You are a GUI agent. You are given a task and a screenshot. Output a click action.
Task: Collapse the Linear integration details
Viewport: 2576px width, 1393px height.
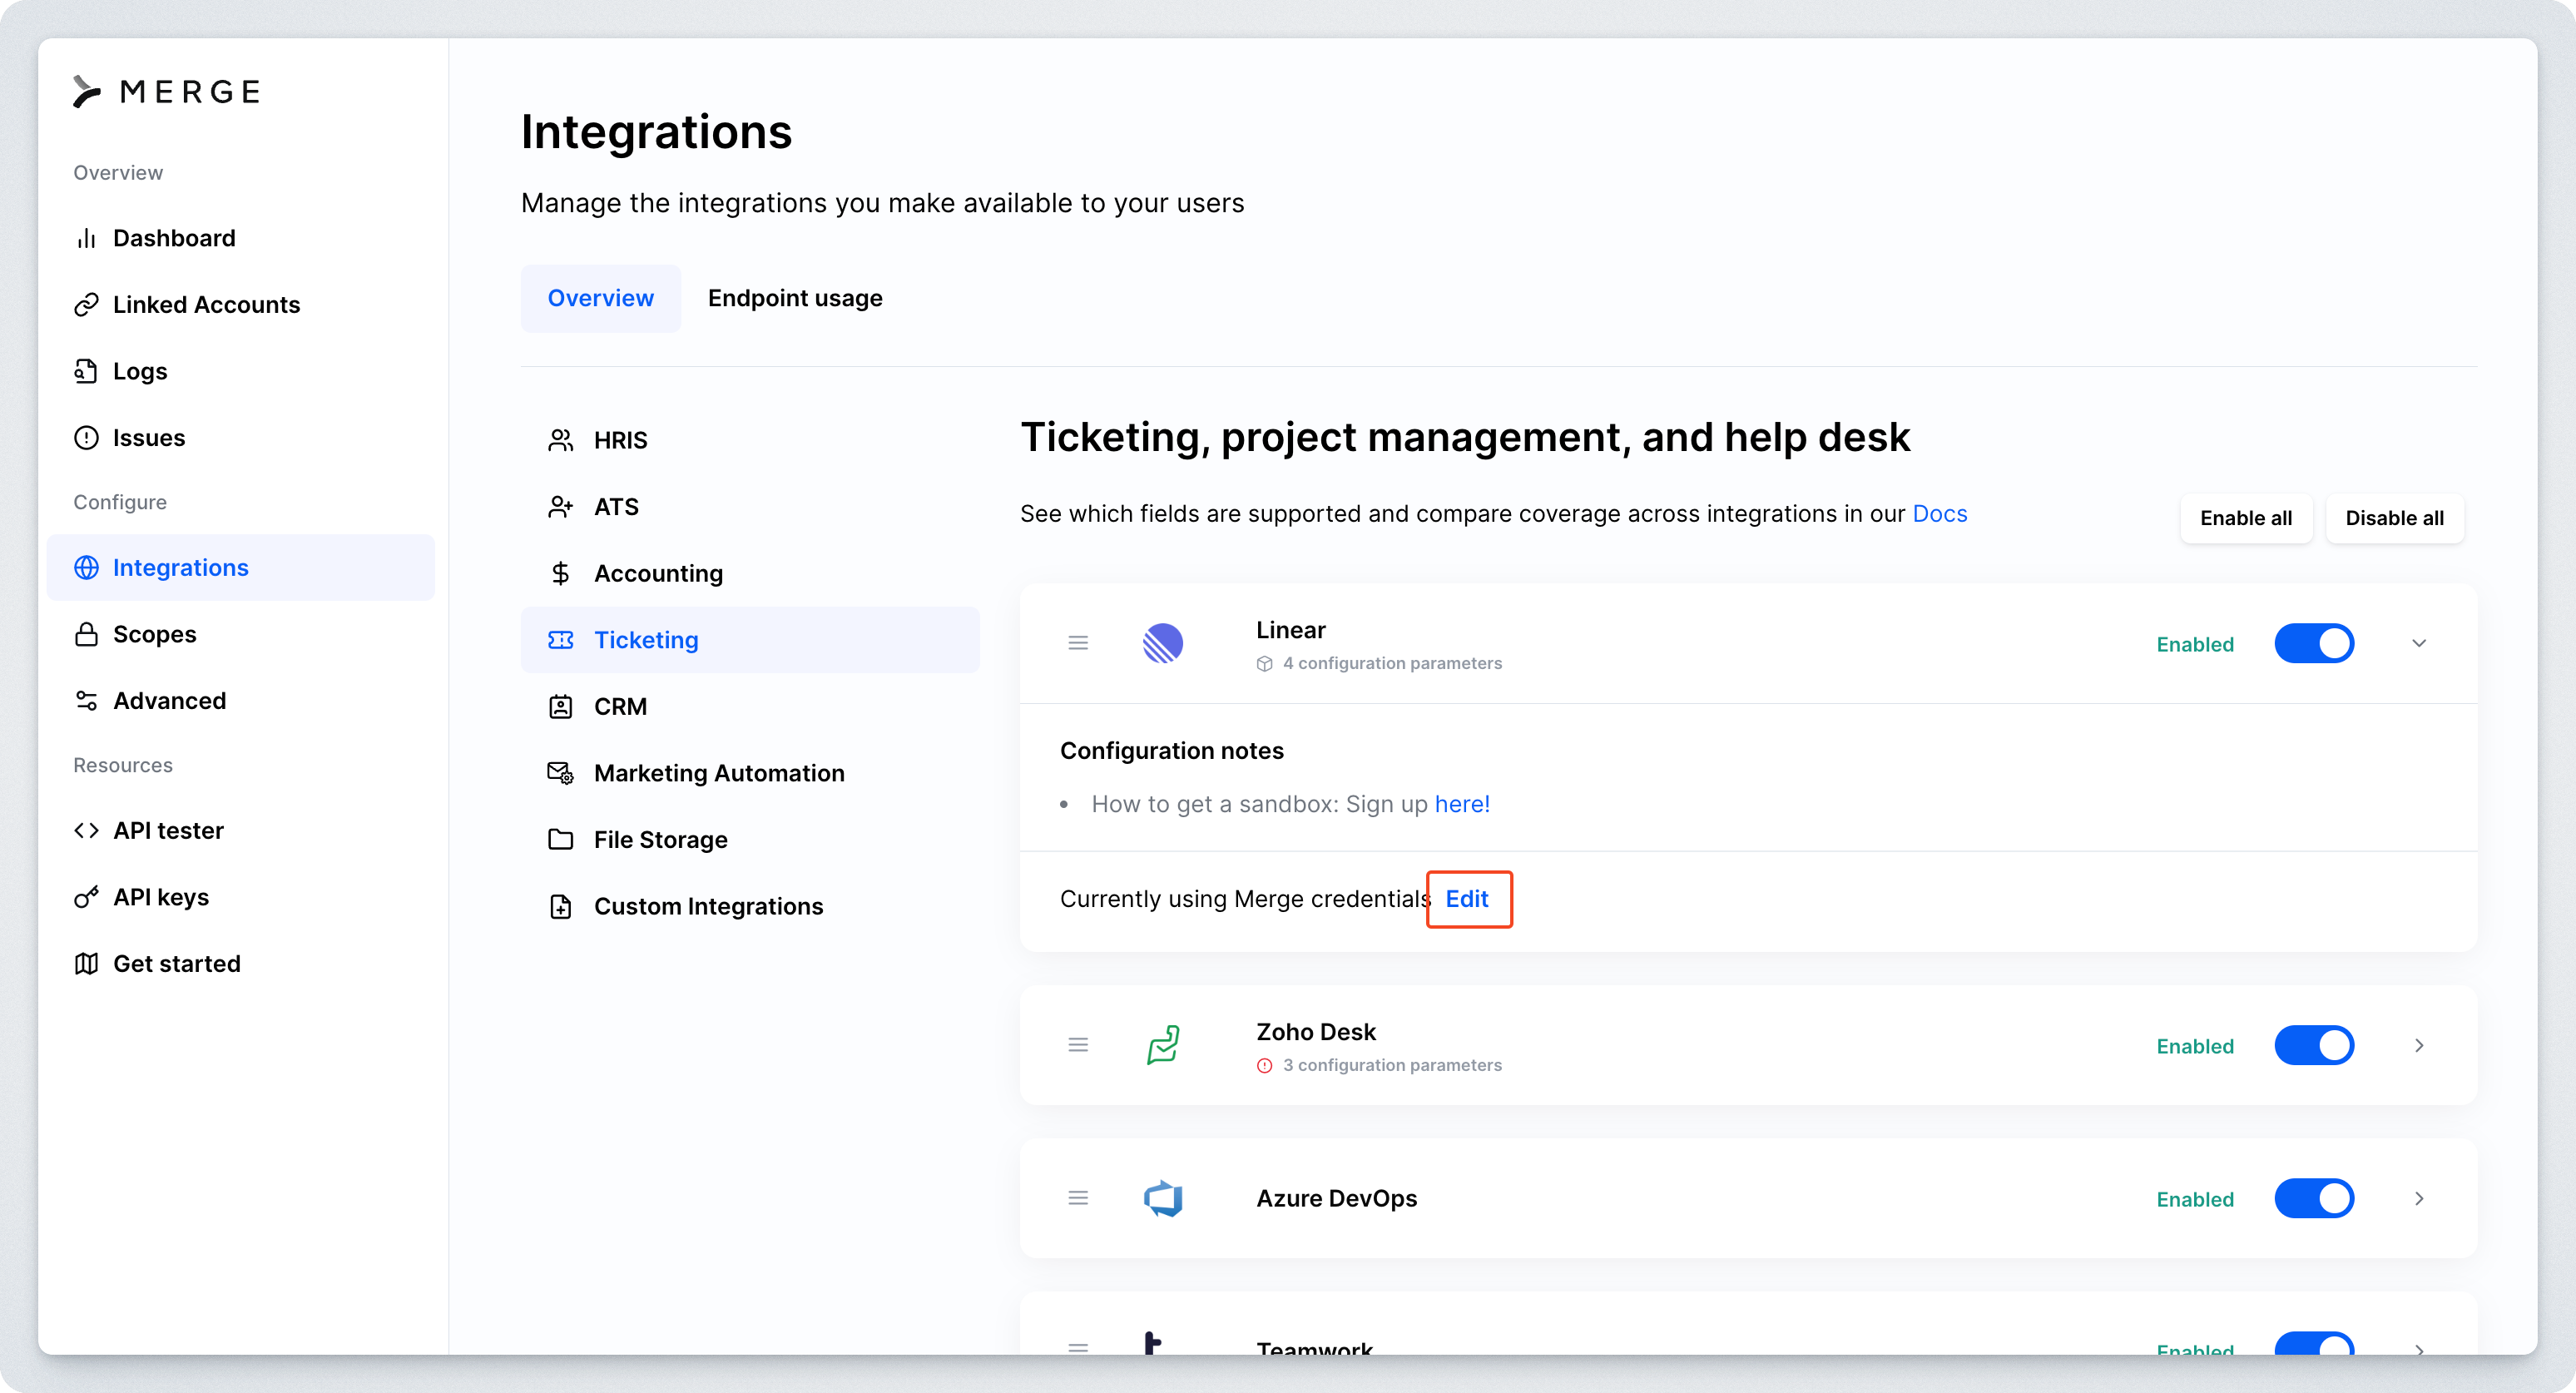(2419, 643)
